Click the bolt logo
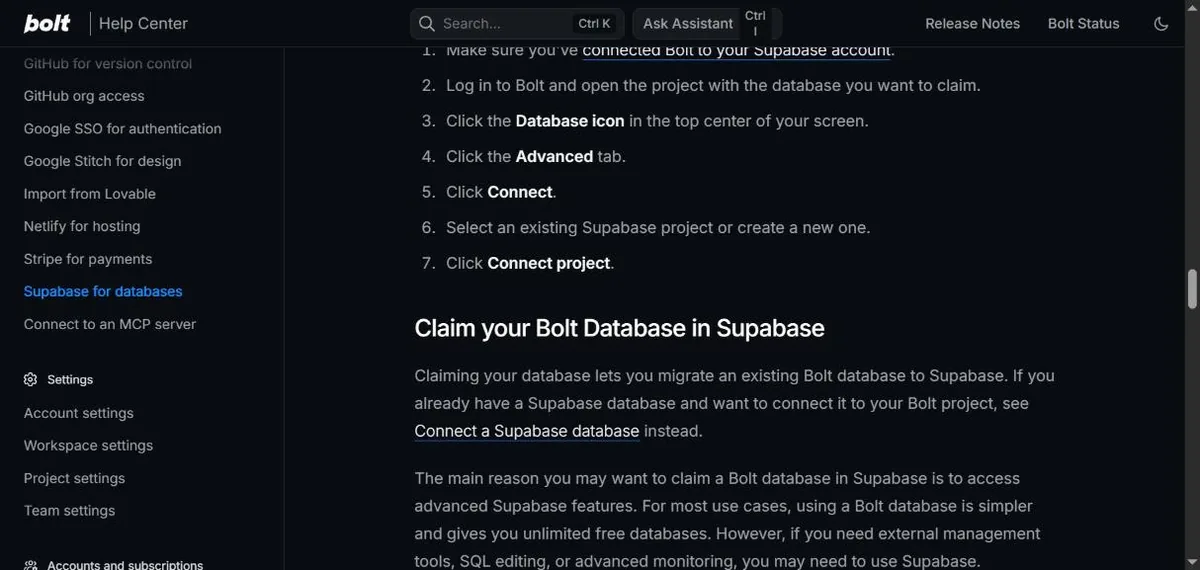Viewport: 1200px width, 570px height. tap(47, 23)
